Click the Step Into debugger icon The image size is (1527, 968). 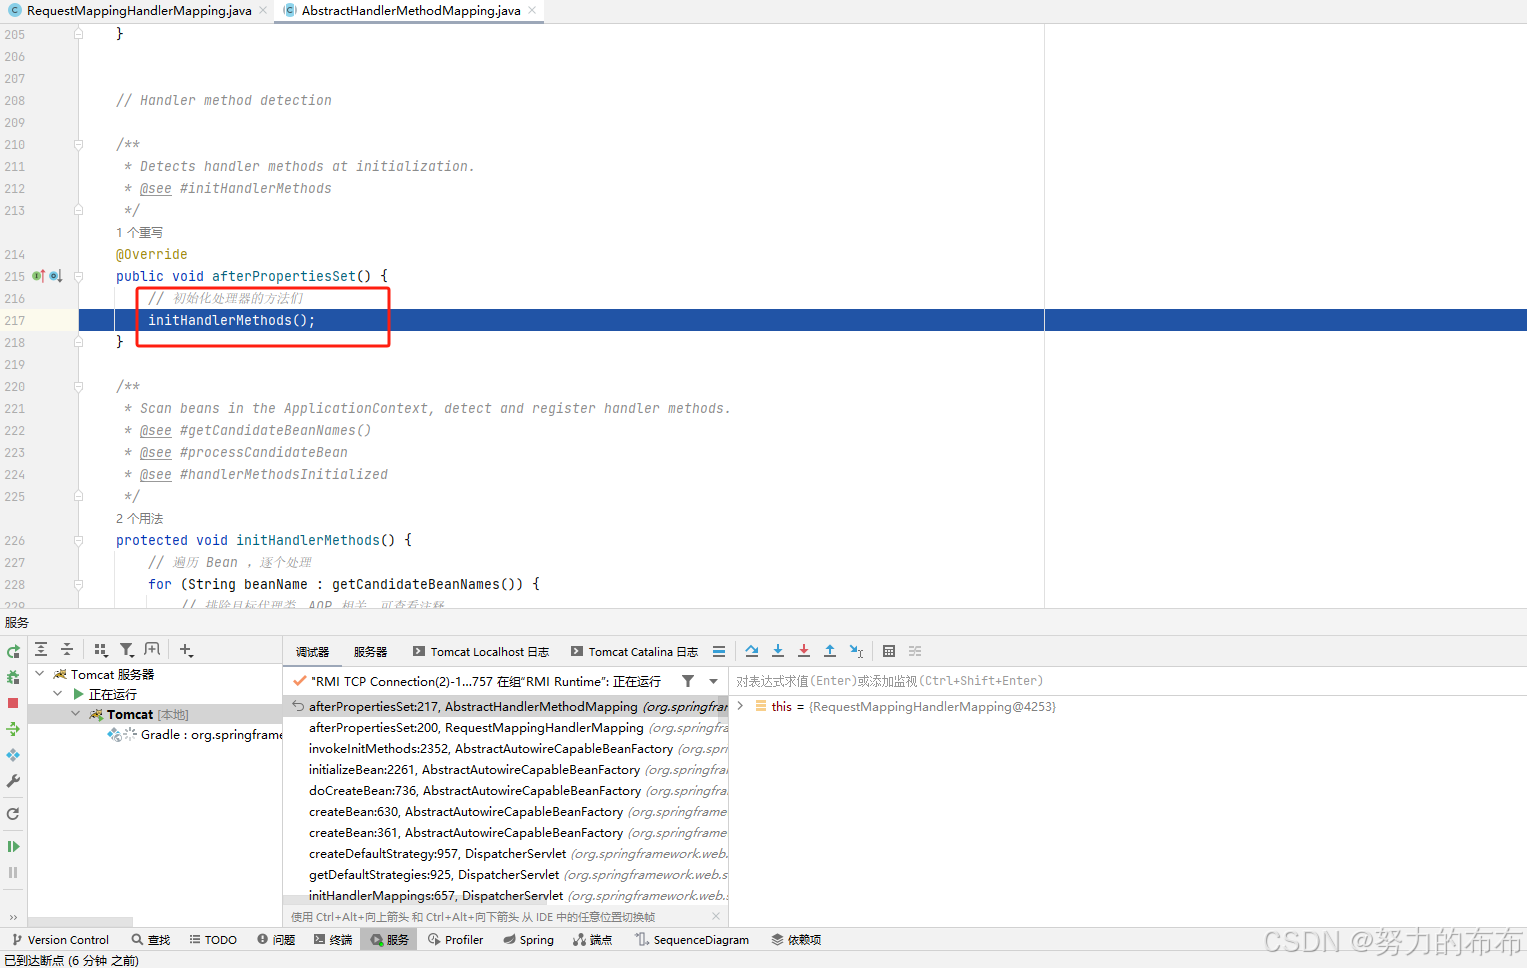pyautogui.click(x=778, y=651)
